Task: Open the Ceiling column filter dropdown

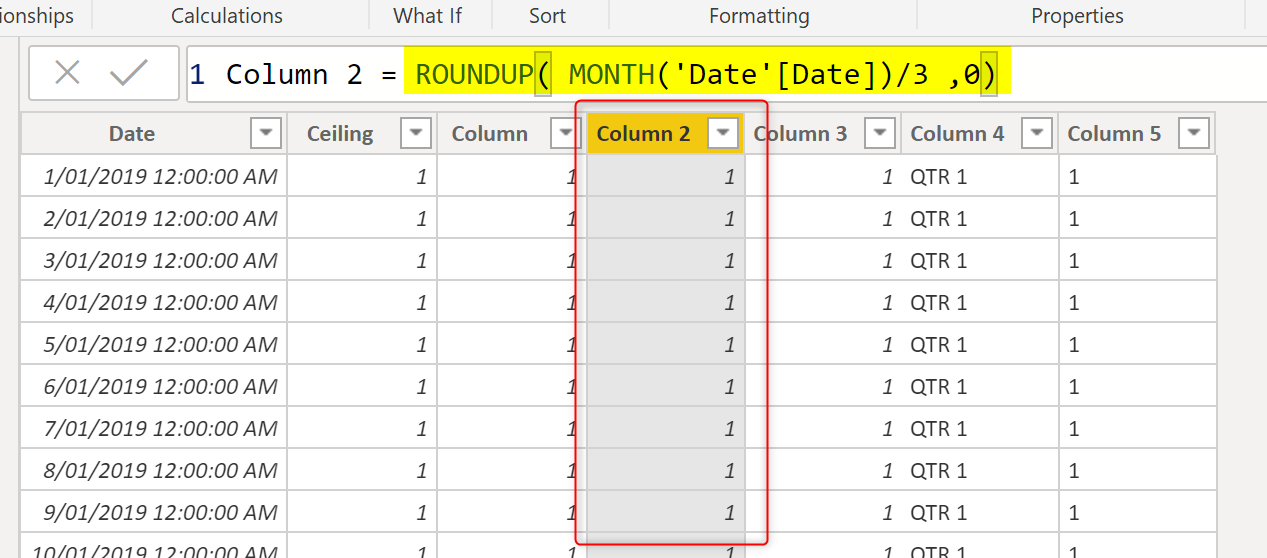Action: click(x=416, y=133)
